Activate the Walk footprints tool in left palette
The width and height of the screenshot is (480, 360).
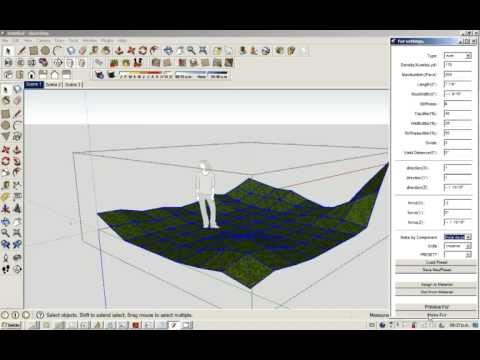pos(6,269)
